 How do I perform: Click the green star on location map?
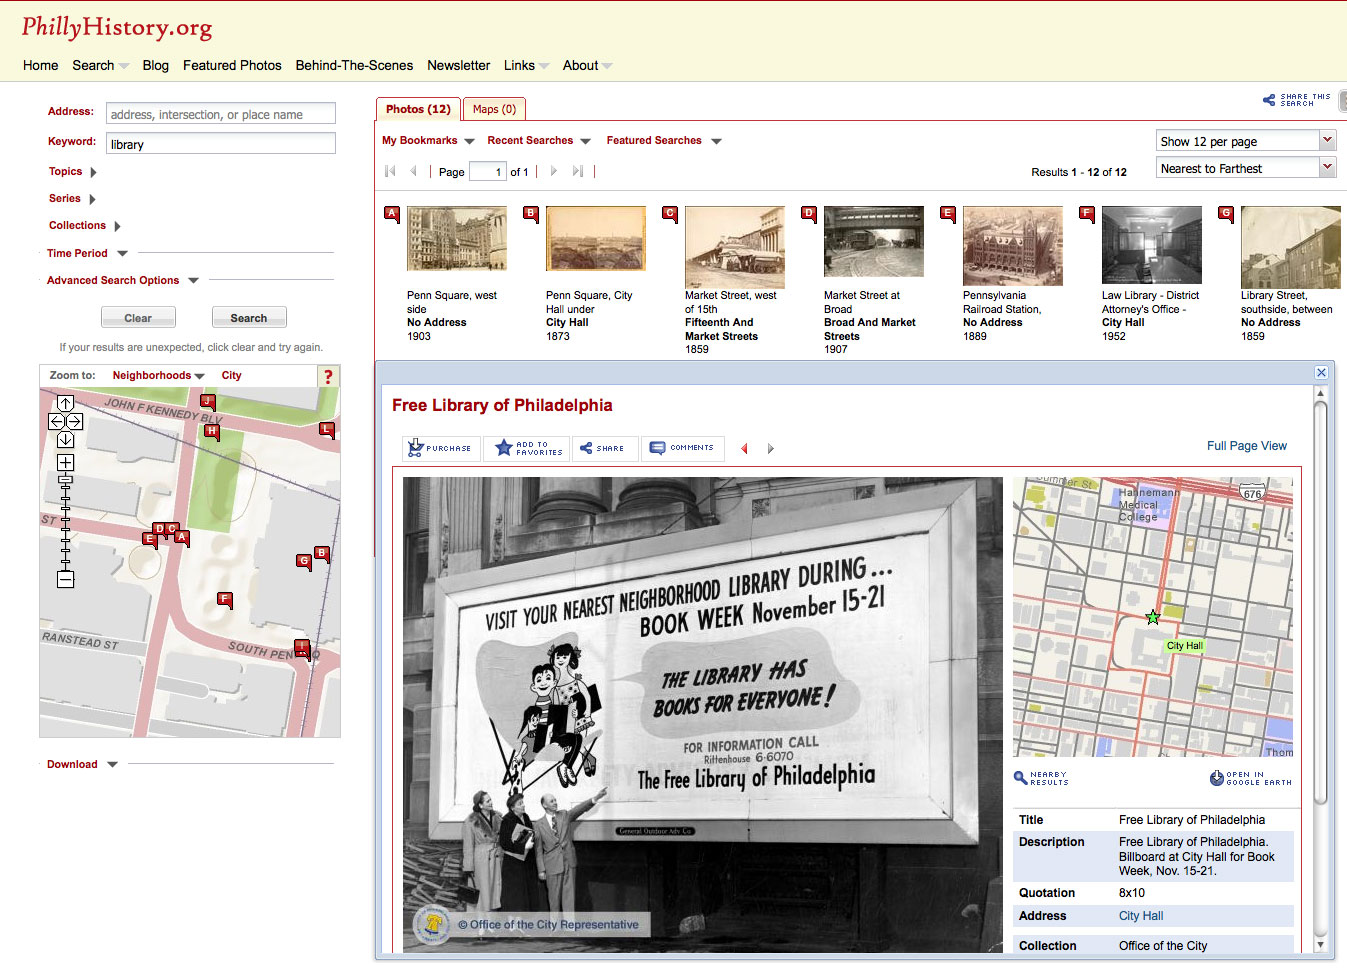point(1153,617)
